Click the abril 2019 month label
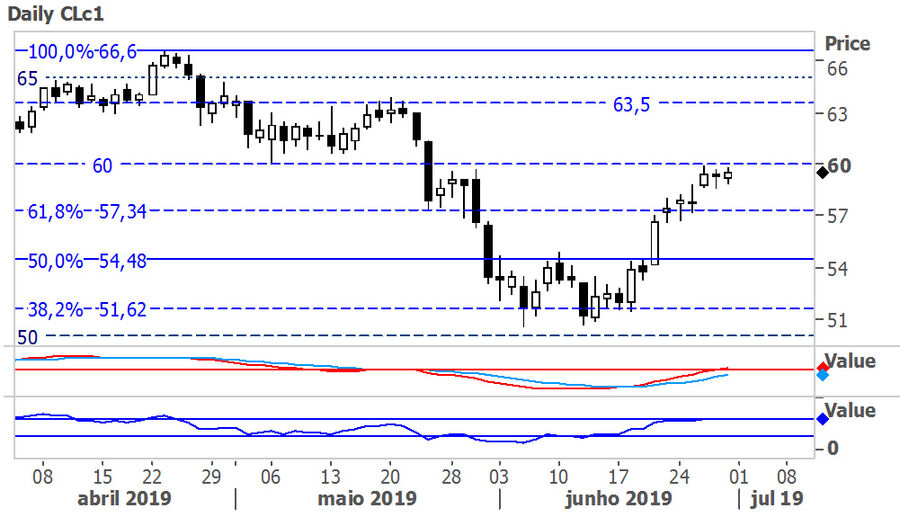The image size is (900, 517). tap(124, 498)
